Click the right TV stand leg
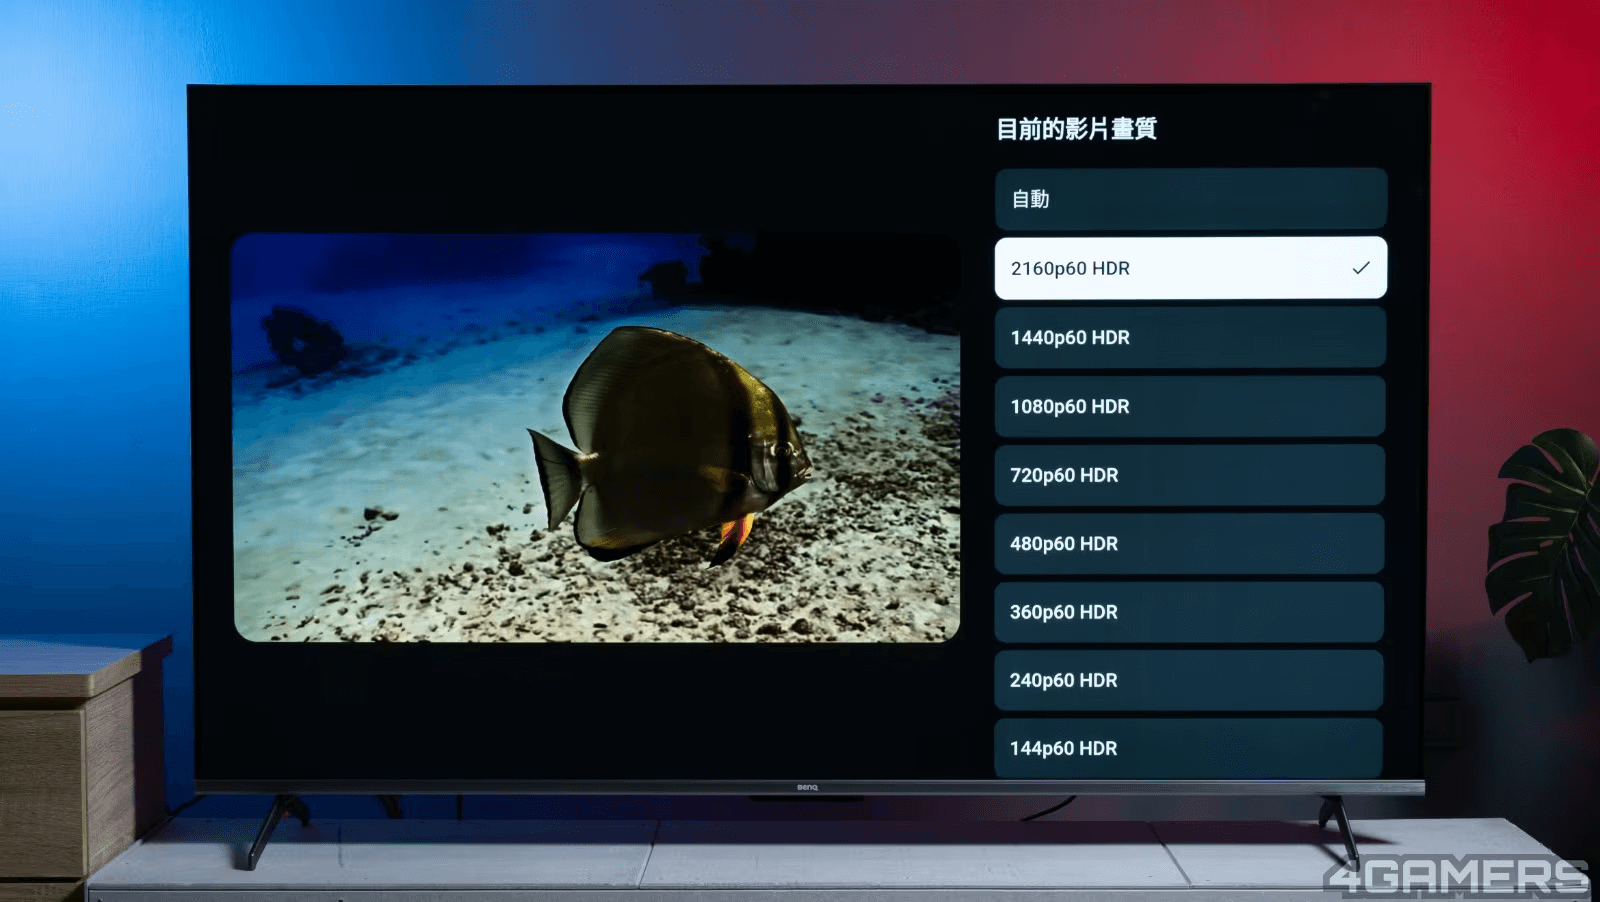The image size is (1600, 902). pos(1339,826)
